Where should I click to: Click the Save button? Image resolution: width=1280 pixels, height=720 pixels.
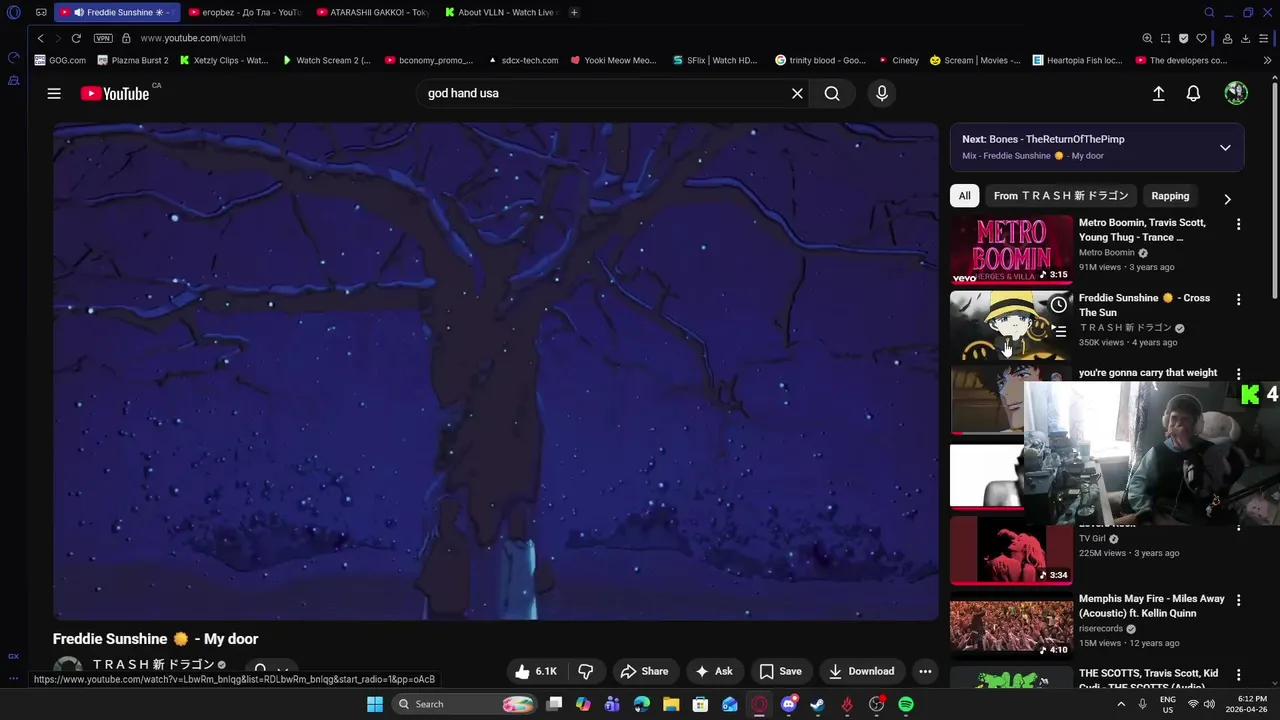pyautogui.click(x=780, y=671)
